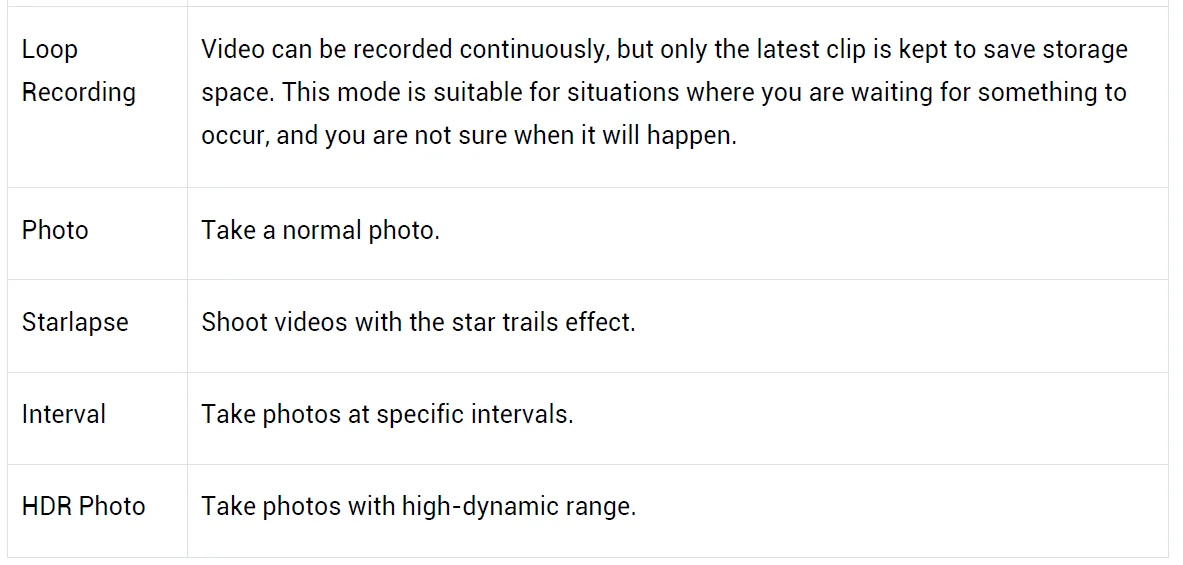
Task: Select the "Starlapse" mode name cell
Action: pyautogui.click(x=75, y=322)
